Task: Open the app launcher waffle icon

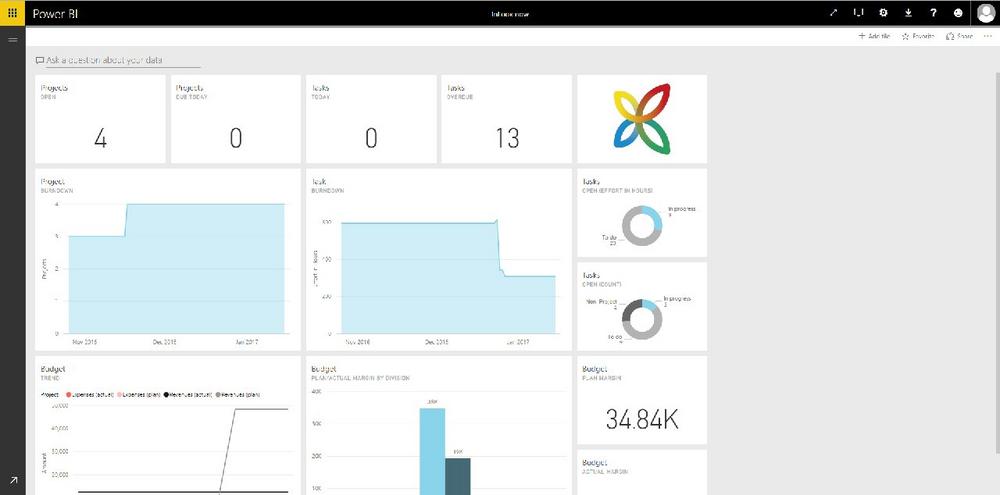Action: [12, 13]
